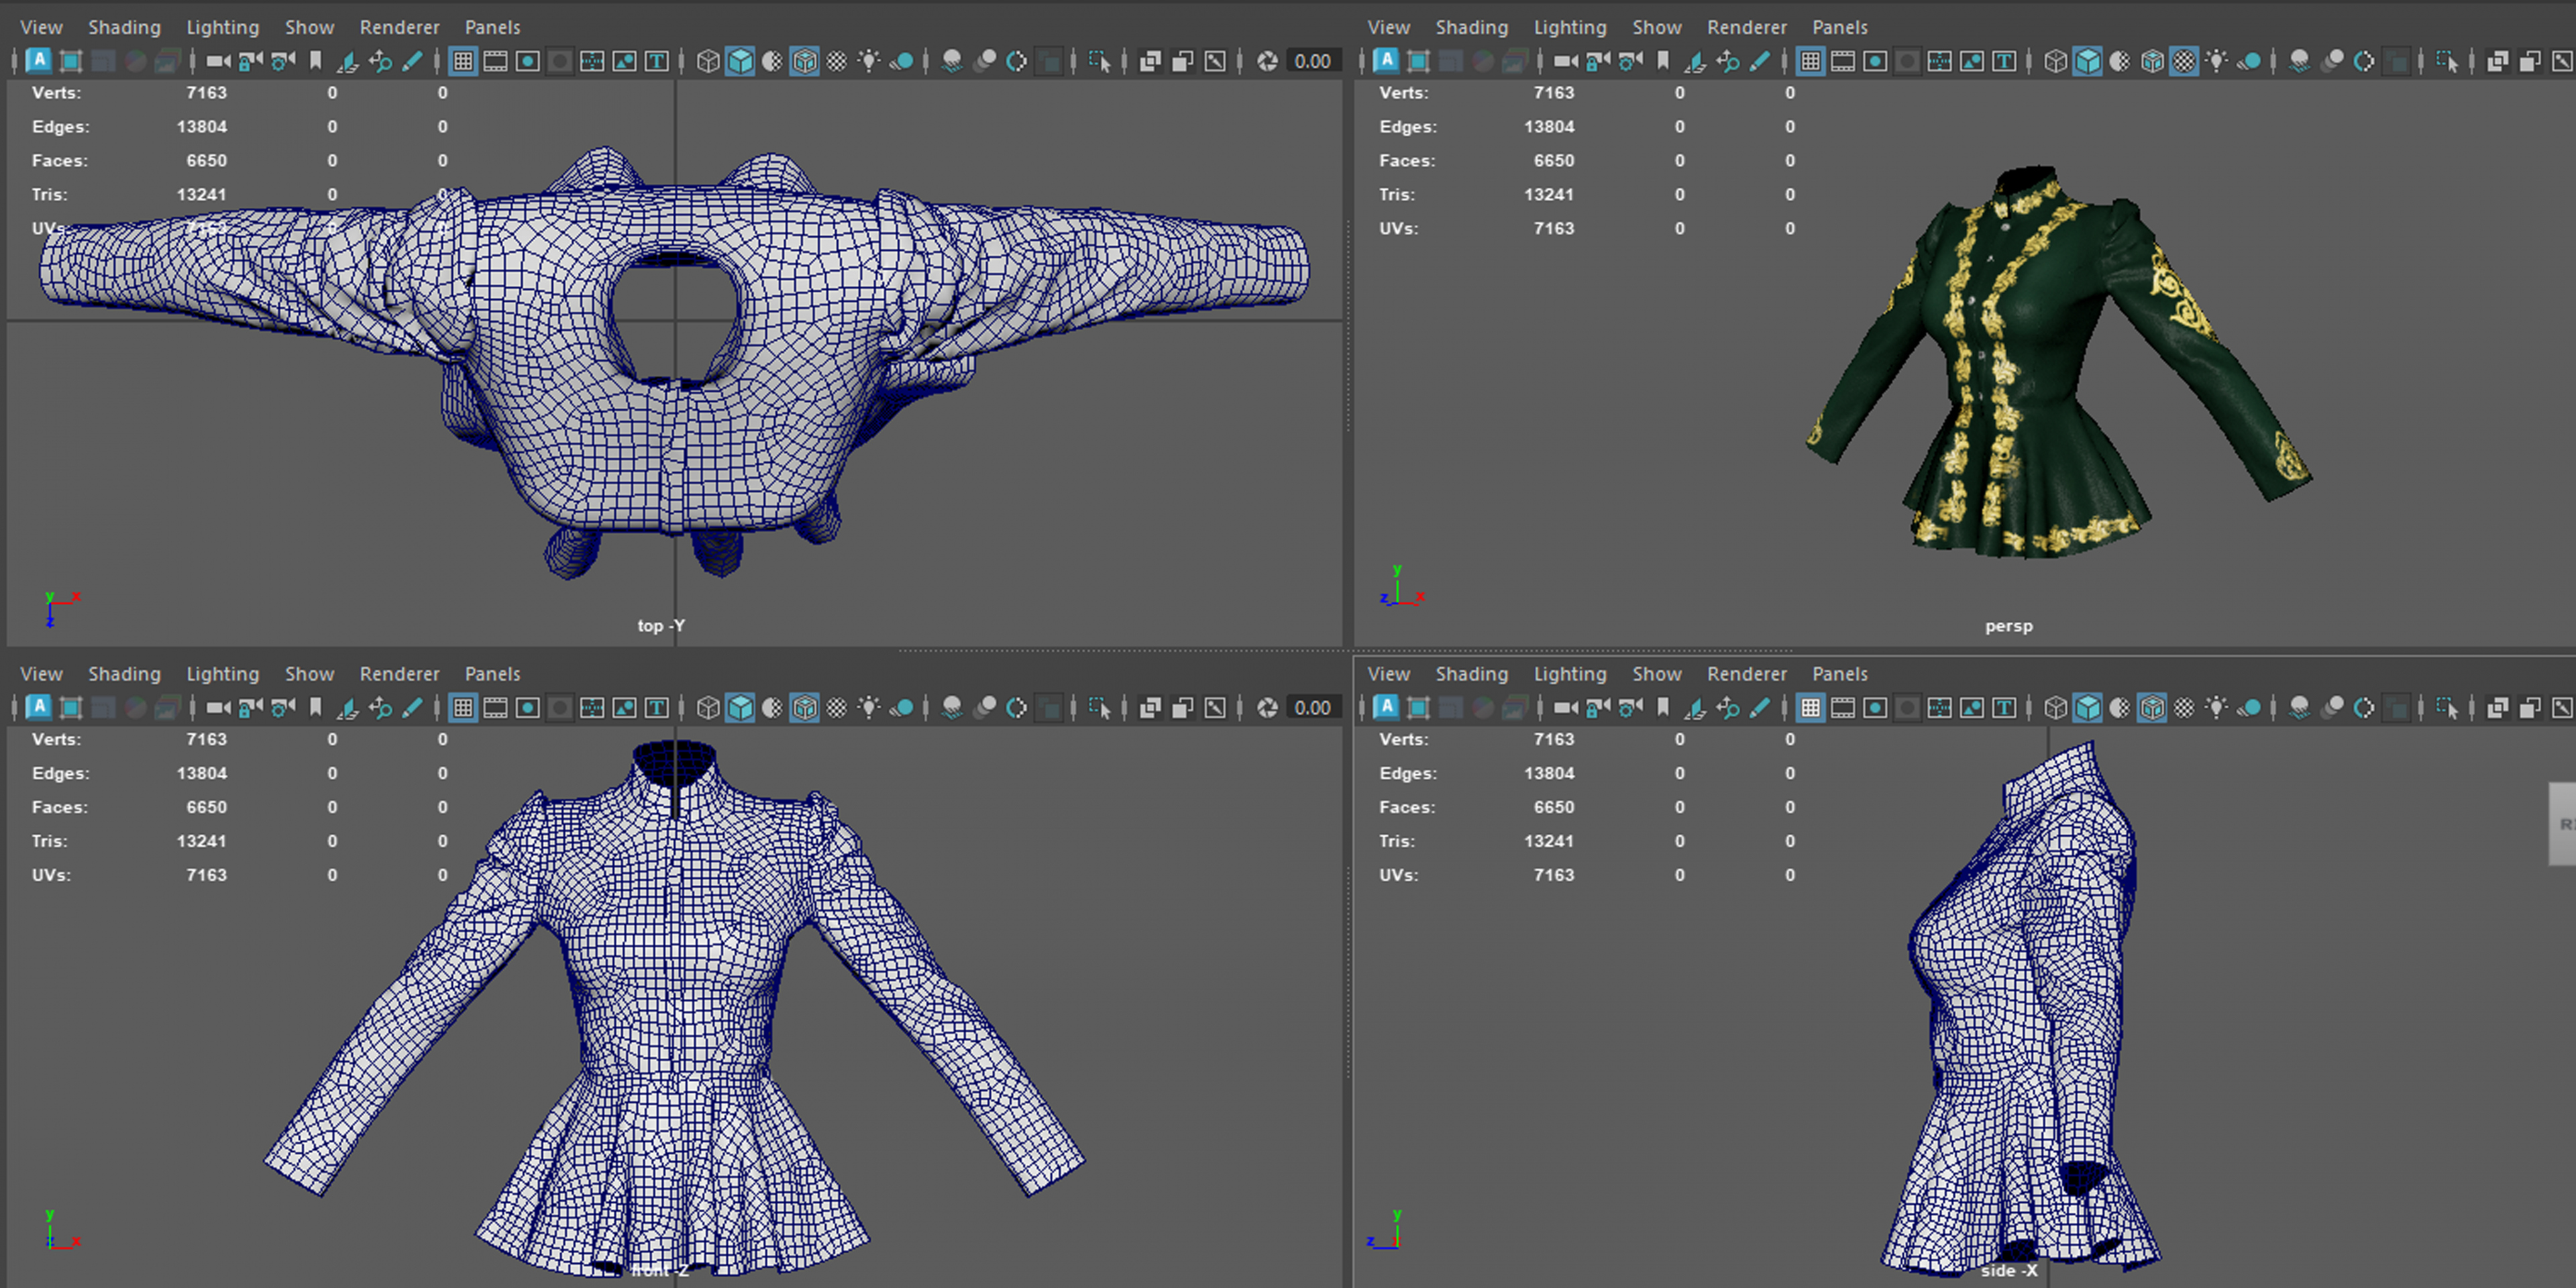Click exposure value field in top panel
This screenshot has width=2576, height=1288.
click(x=1312, y=61)
